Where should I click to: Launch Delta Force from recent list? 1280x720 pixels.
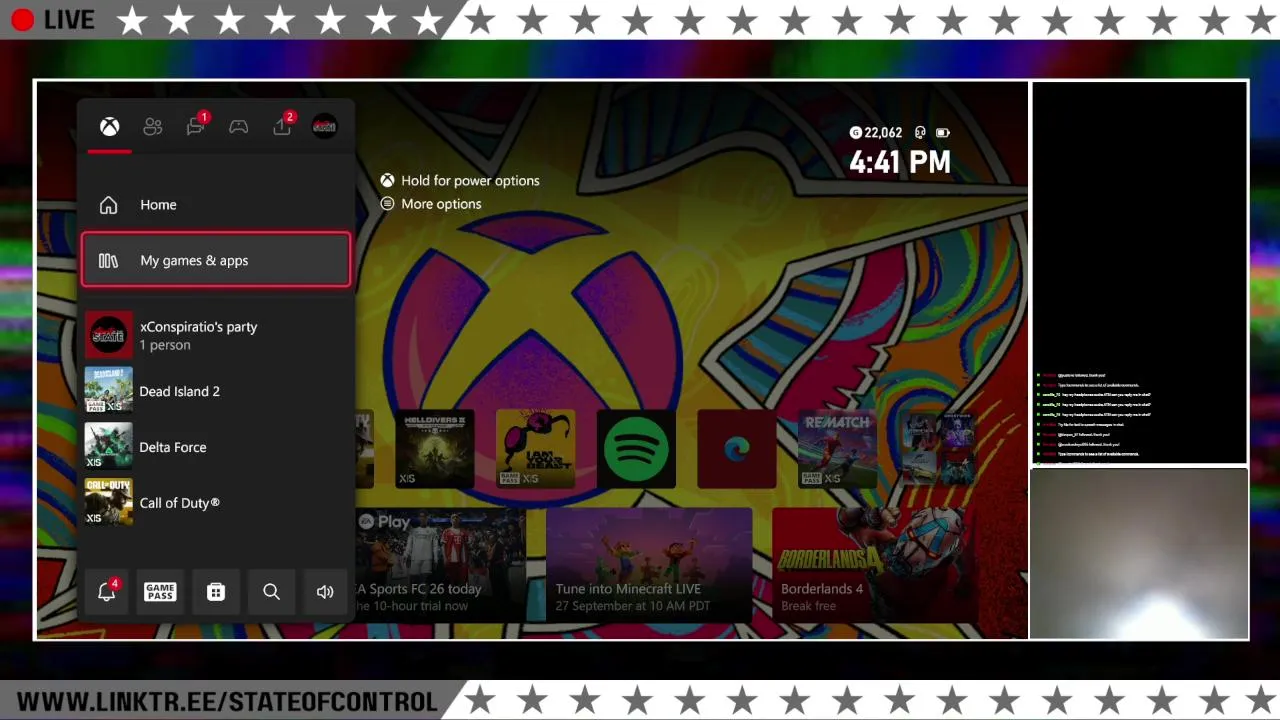216,447
